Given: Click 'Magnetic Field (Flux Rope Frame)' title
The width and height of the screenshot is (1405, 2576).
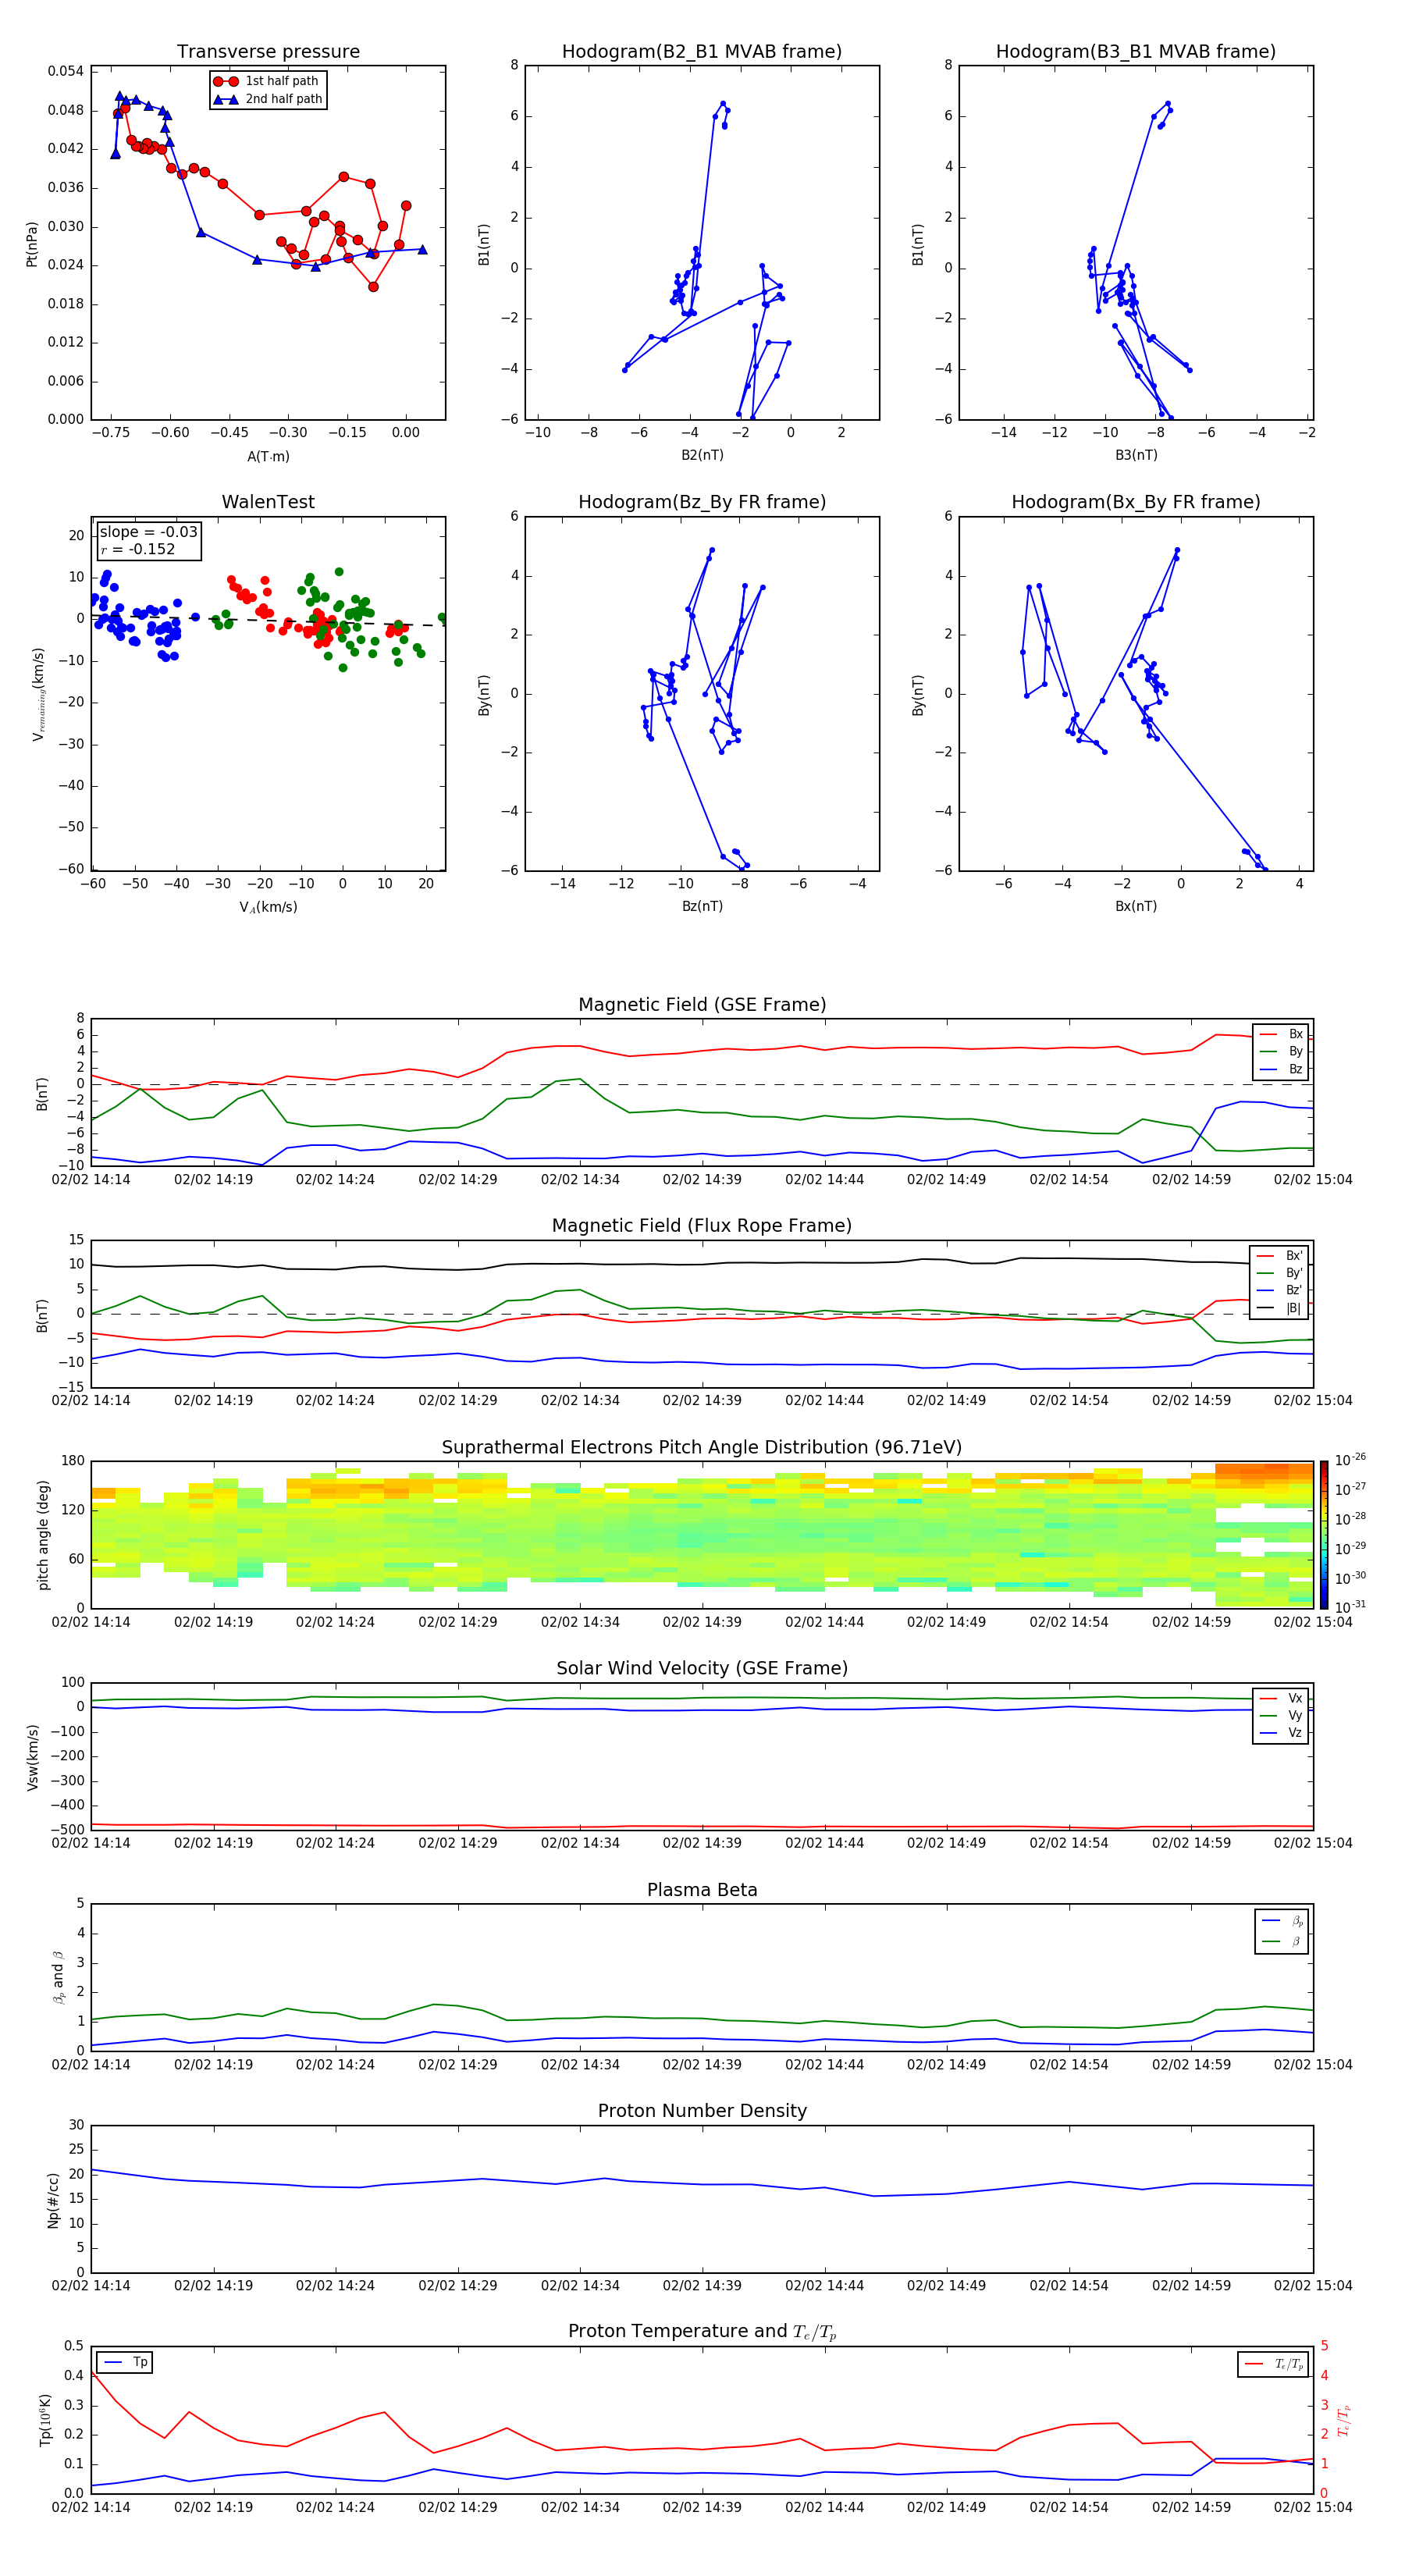Looking at the screenshot, I should 702,1226.
